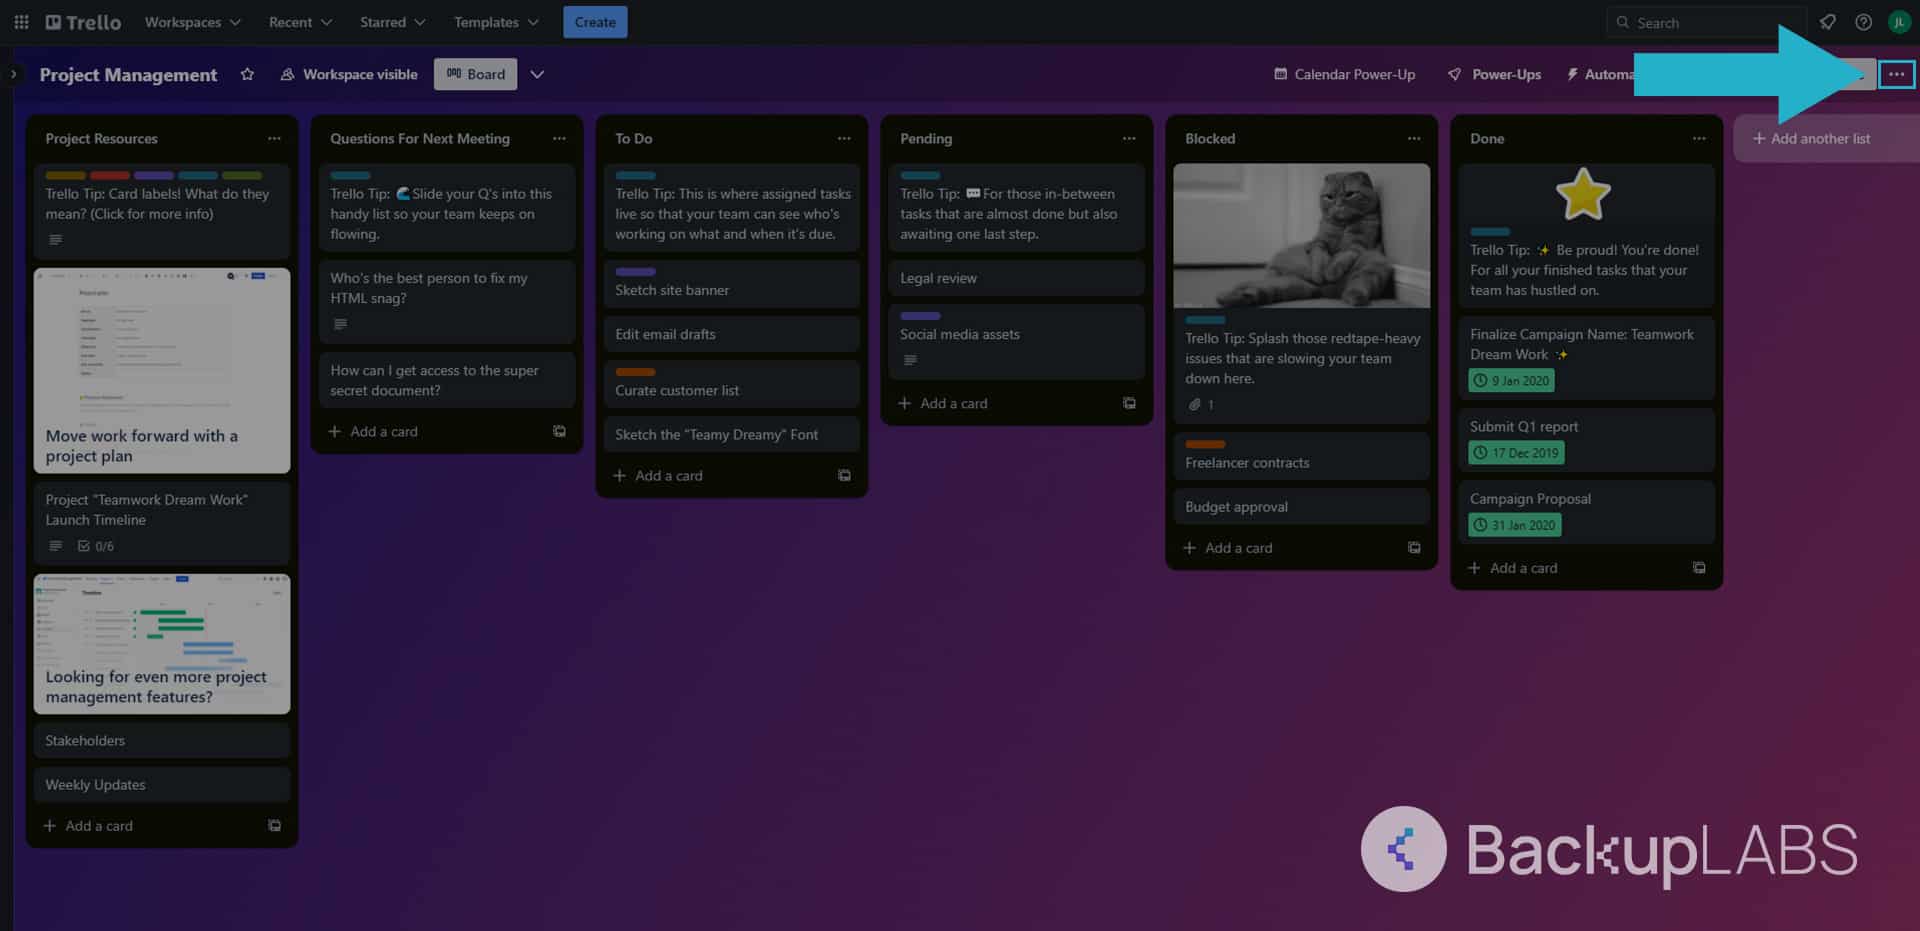Open the apps grid switcher

pyautogui.click(x=21, y=22)
